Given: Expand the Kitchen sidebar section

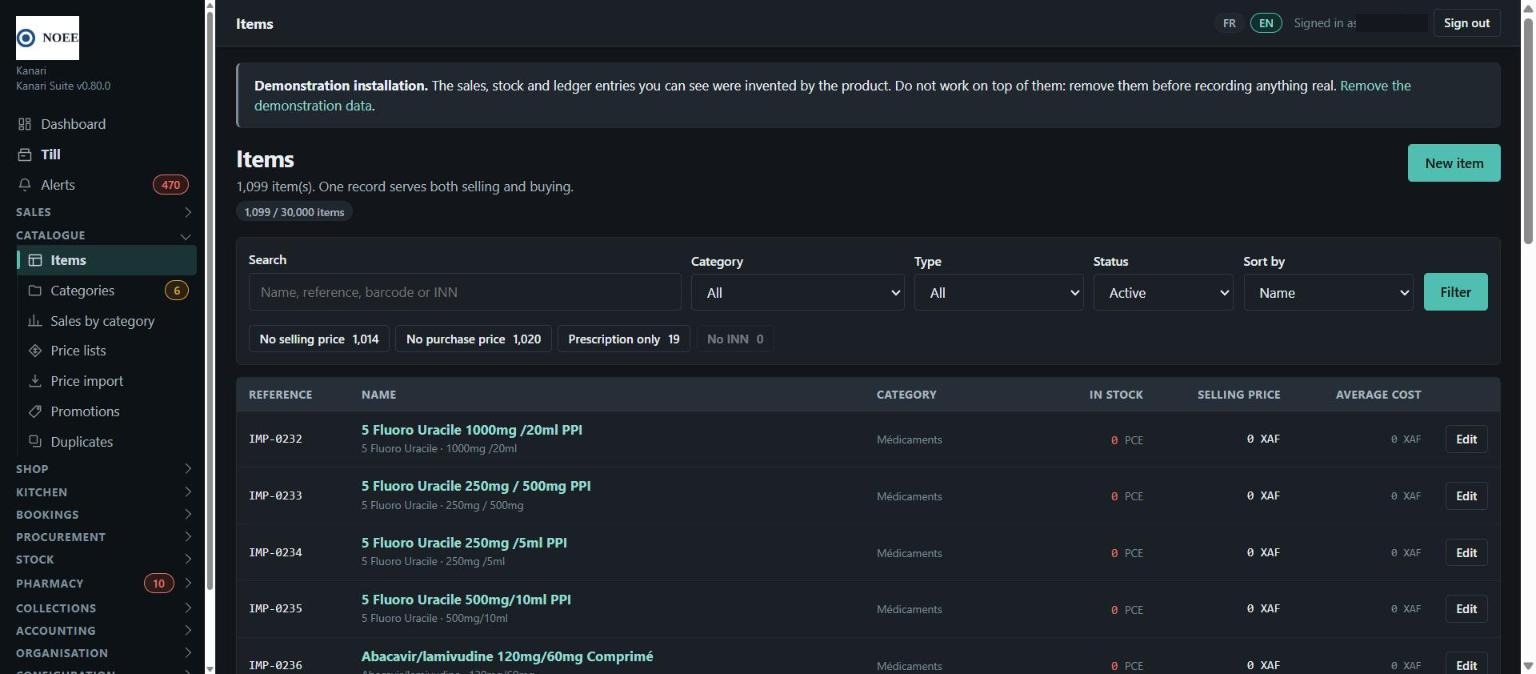Looking at the screenshot, I should 104,492.
